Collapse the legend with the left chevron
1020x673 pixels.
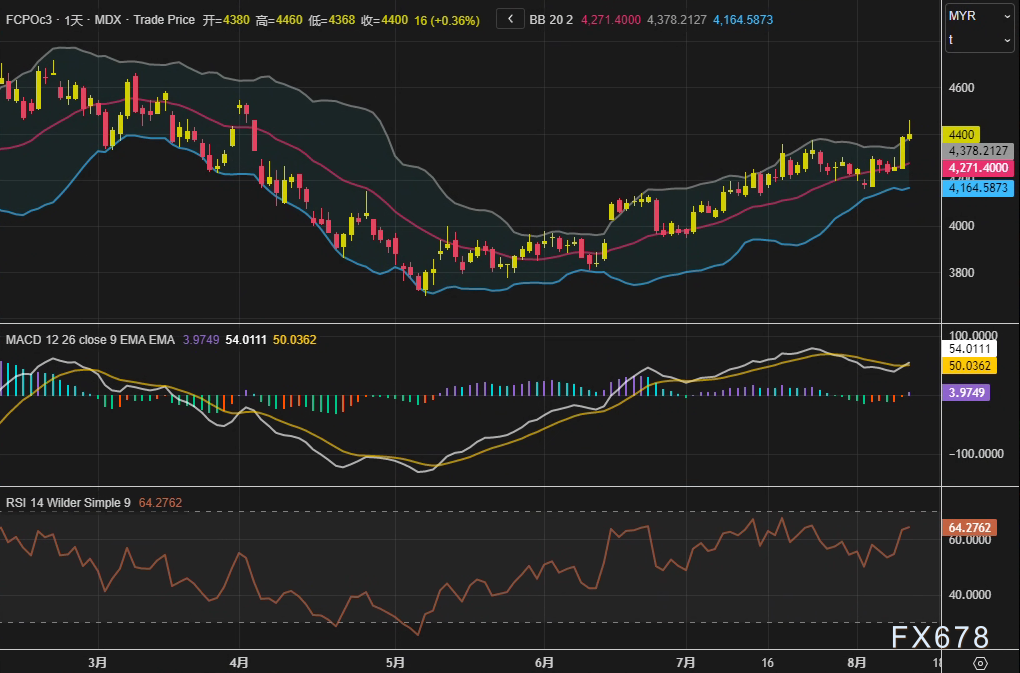click(x=510, y=19)
